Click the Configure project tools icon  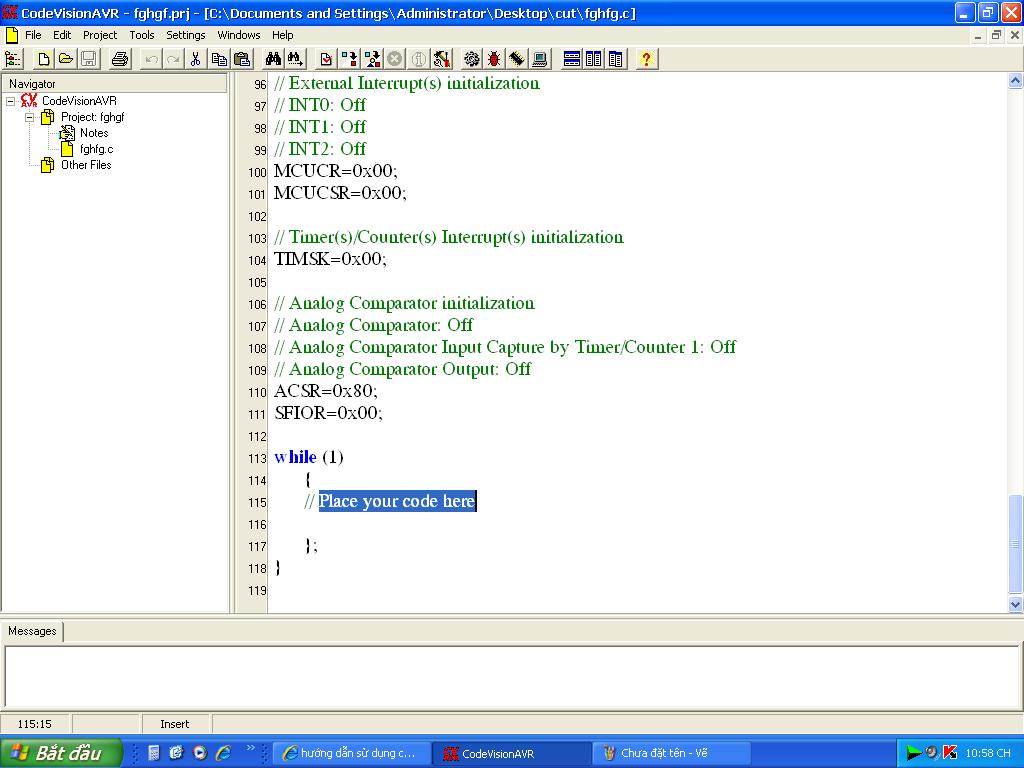(442, 59)
